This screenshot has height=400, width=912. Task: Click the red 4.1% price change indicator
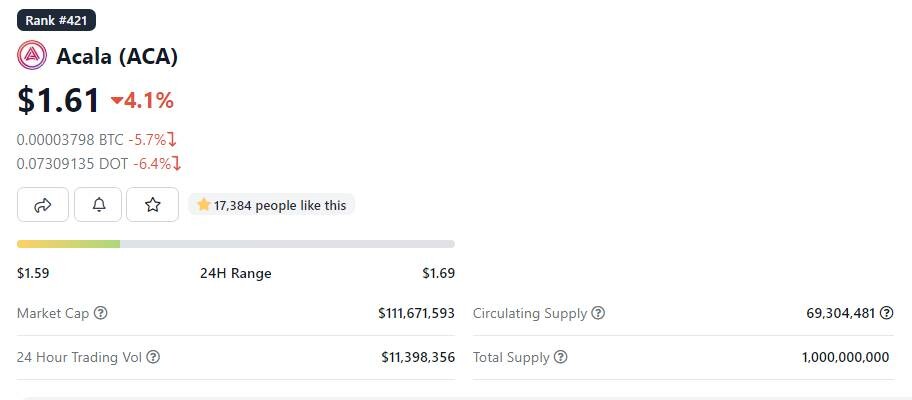coord(142,101)
